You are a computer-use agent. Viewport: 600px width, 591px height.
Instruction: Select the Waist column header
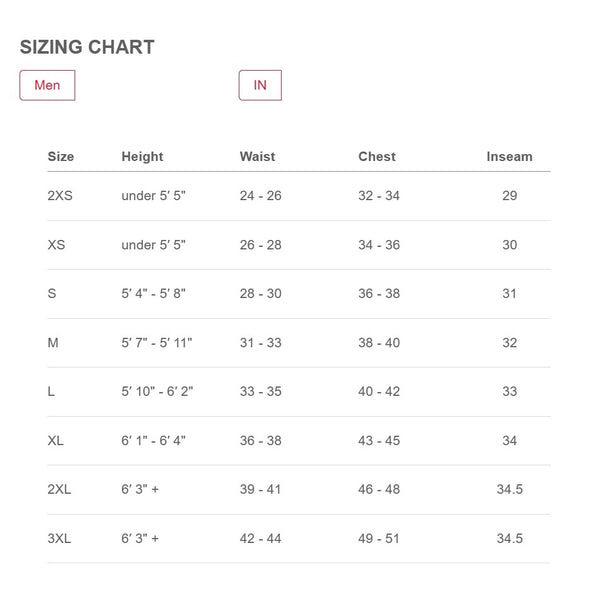[257, 156]
